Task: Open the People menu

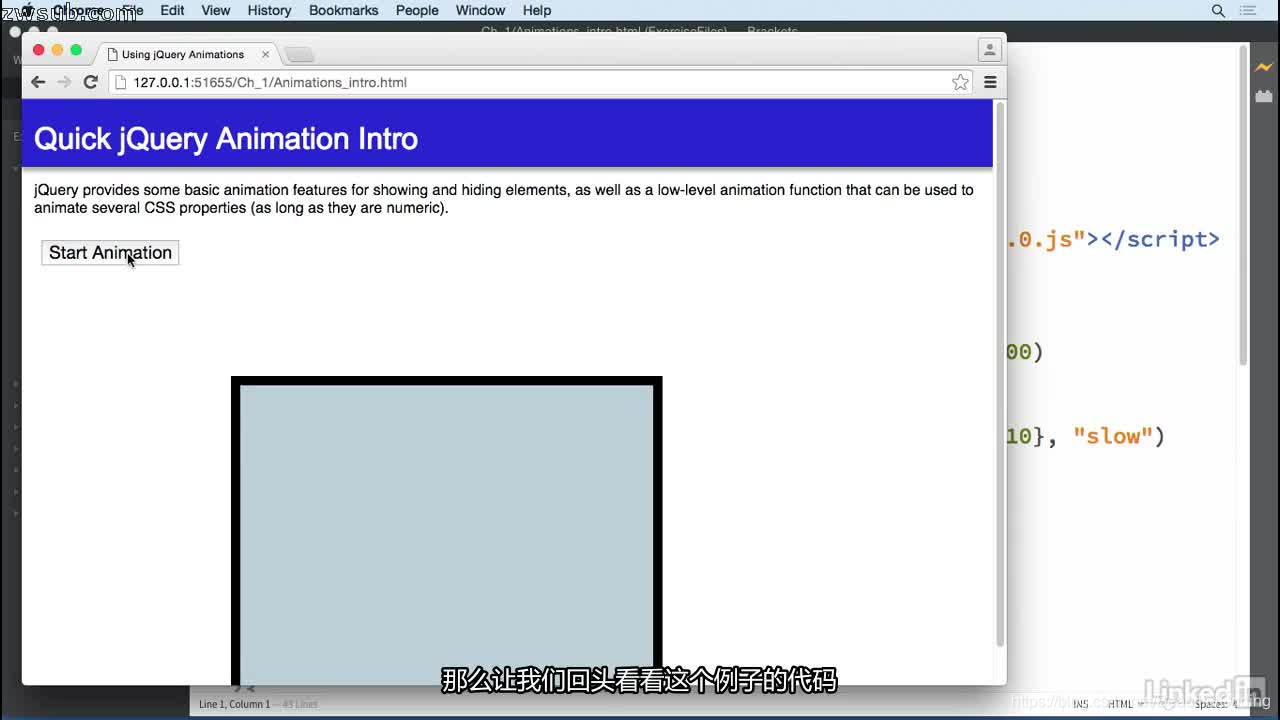Action: (417, 10)
